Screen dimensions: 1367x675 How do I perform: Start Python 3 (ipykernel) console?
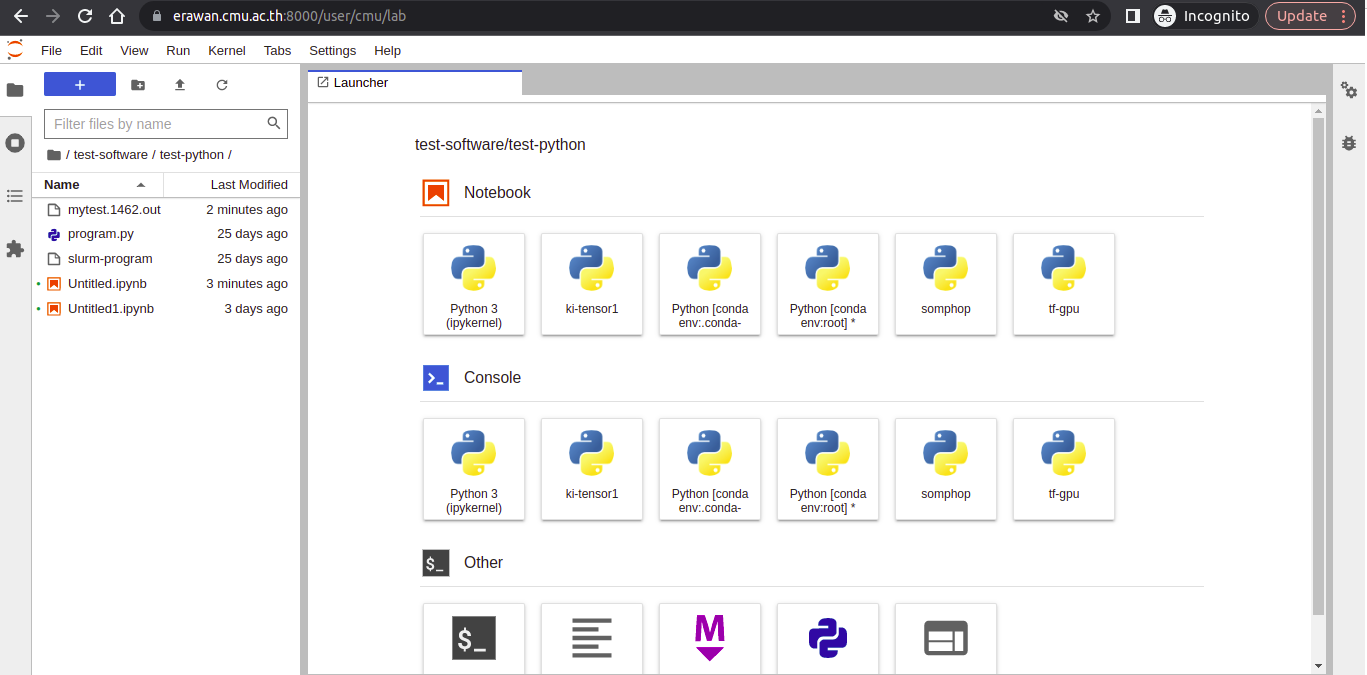[474, 469]
